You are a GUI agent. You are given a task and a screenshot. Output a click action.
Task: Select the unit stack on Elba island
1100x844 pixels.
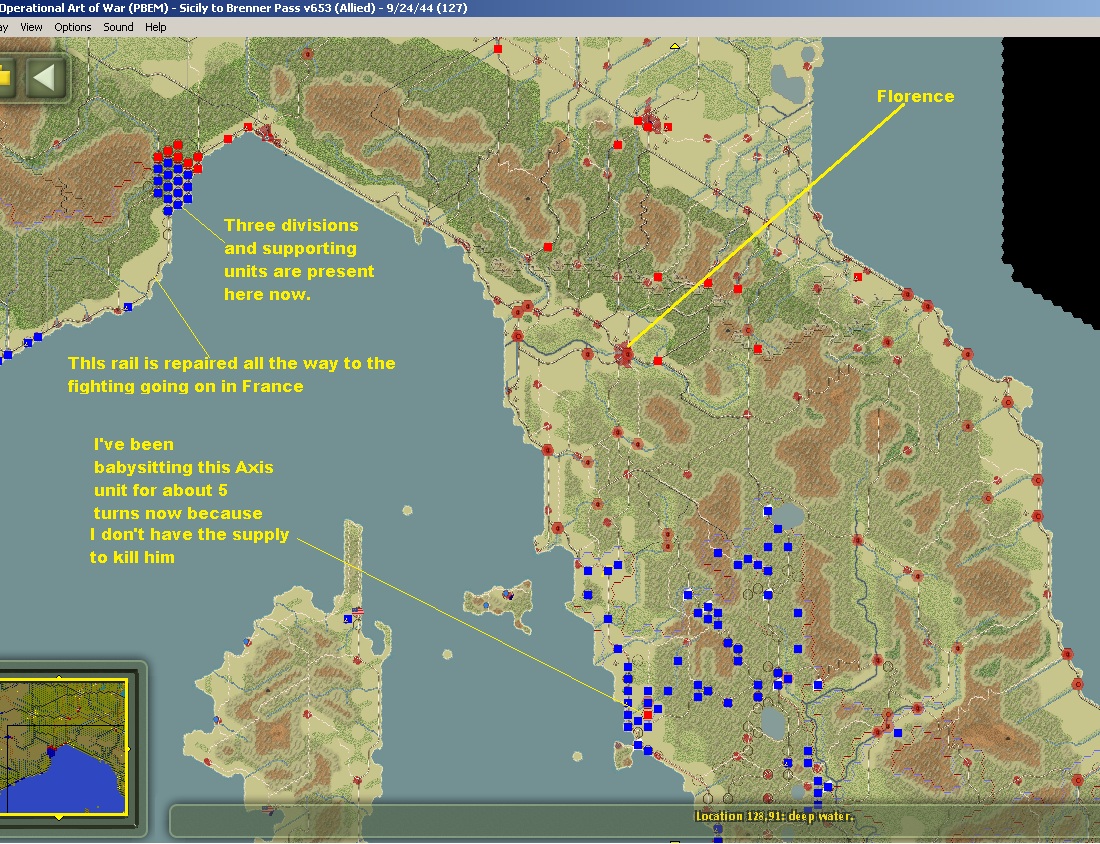(508, 595)
